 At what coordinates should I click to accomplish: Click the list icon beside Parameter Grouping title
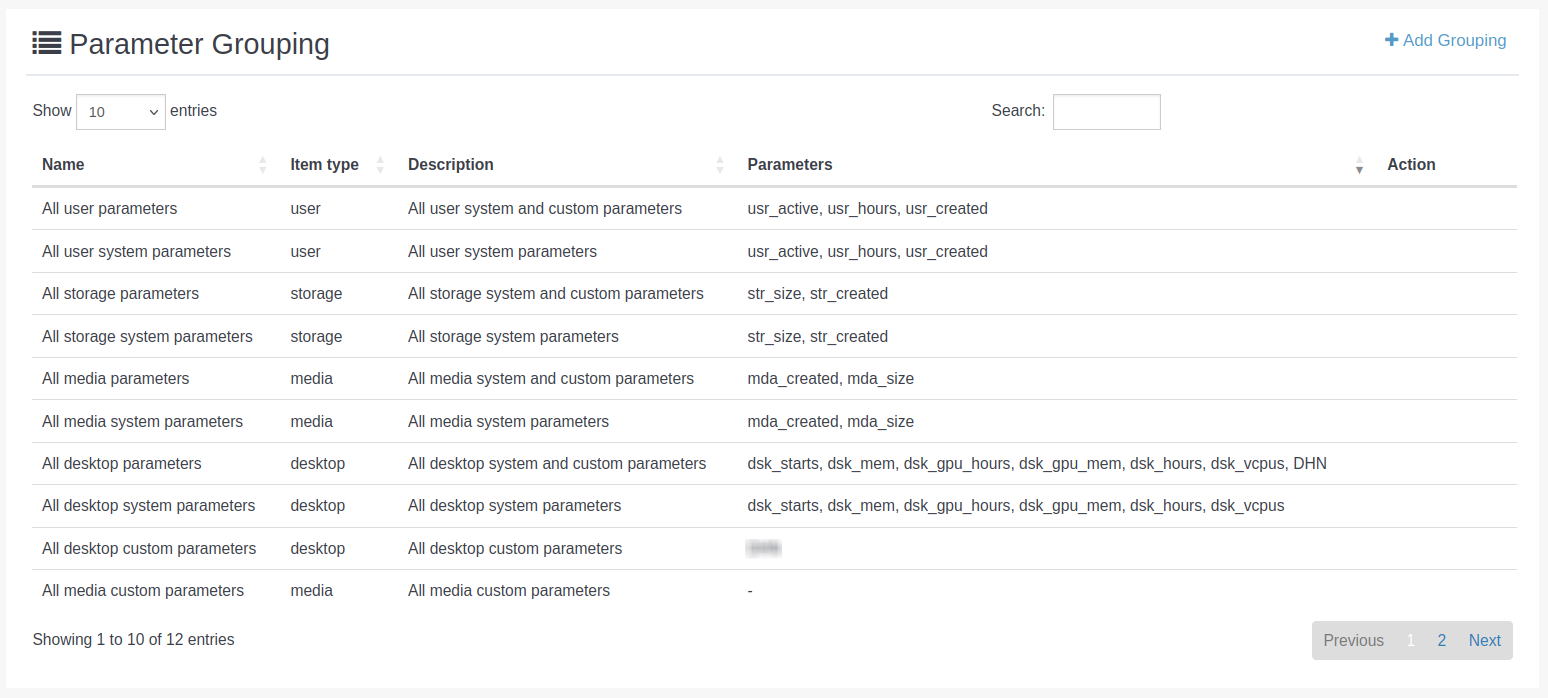tap(47, 43)
